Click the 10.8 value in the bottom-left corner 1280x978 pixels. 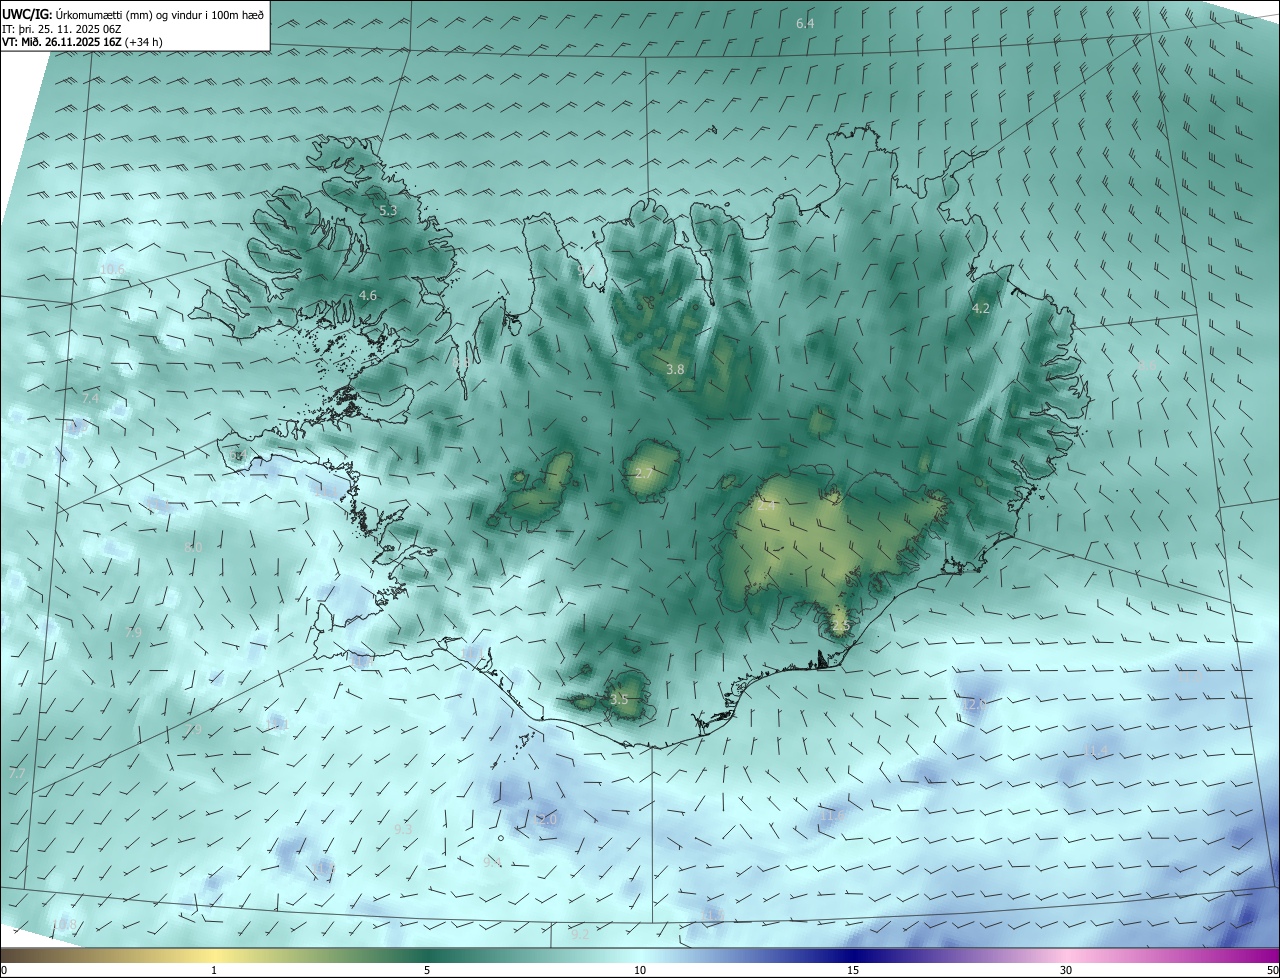click(64, 924)
